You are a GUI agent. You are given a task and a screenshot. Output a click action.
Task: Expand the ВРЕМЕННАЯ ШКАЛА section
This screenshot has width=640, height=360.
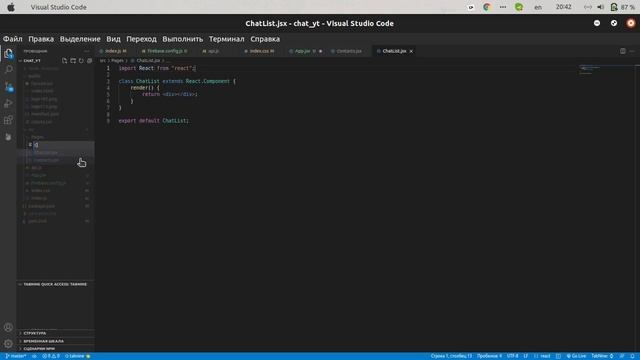pos(56,341)
